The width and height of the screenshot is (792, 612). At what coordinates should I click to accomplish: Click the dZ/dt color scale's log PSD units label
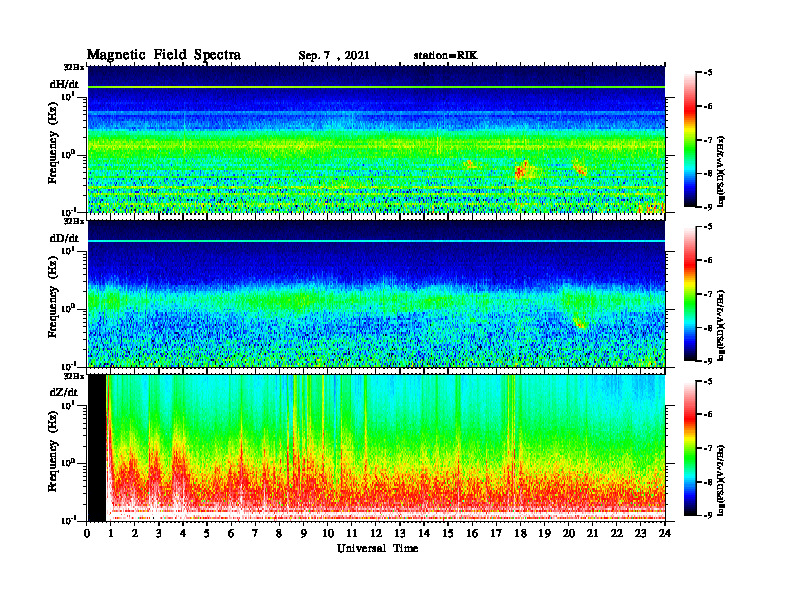pyautogui.click(x=721, y=480)
